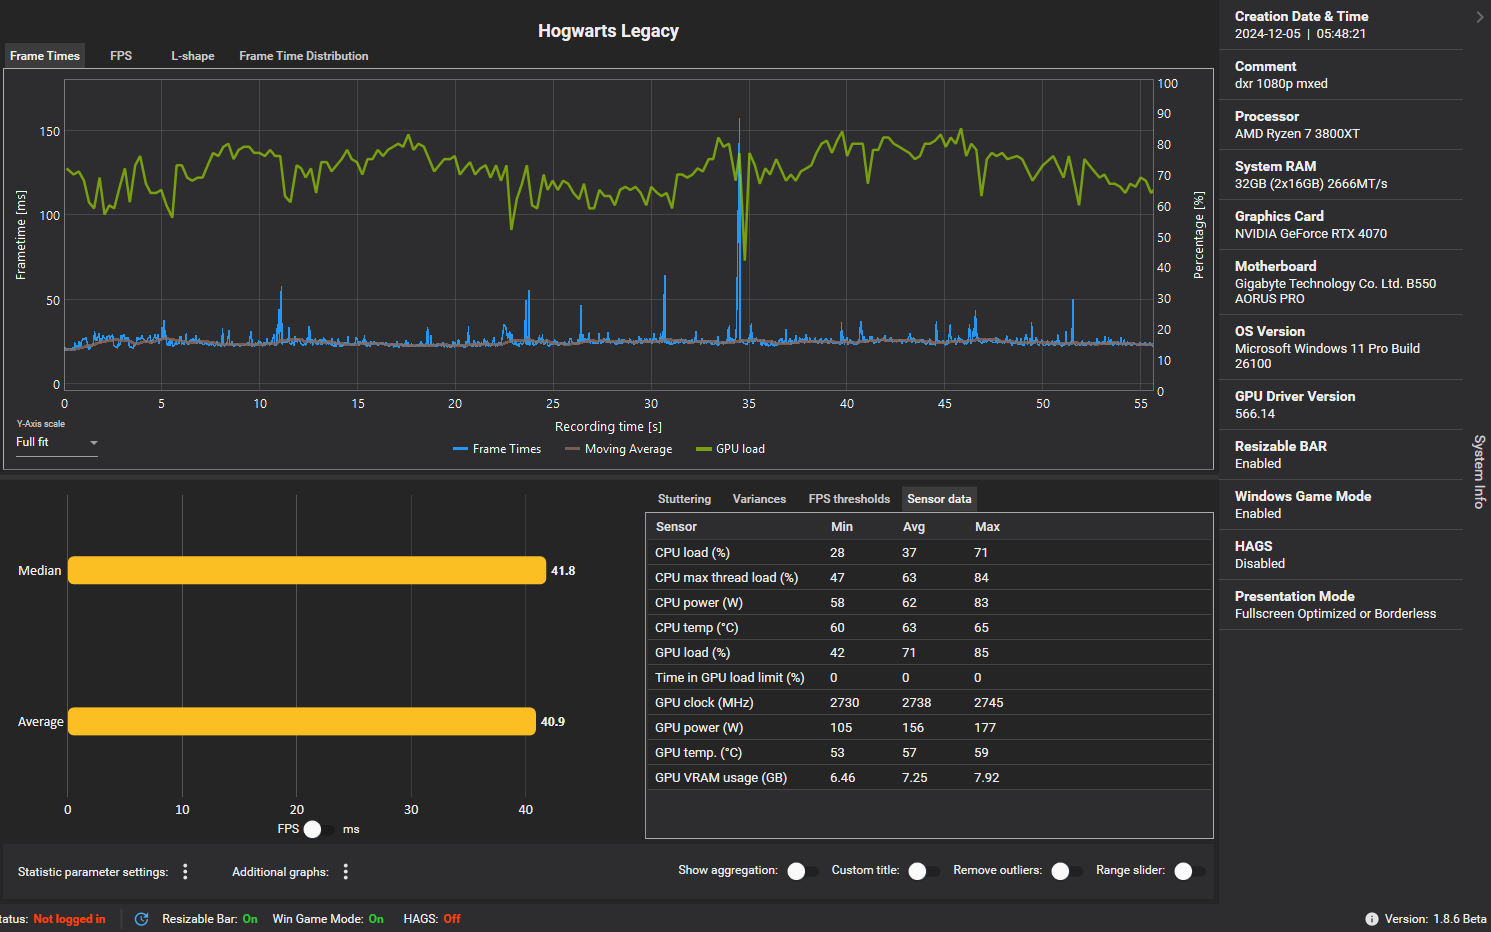Enable Show aggregation switch

click(x=803, y=871)
